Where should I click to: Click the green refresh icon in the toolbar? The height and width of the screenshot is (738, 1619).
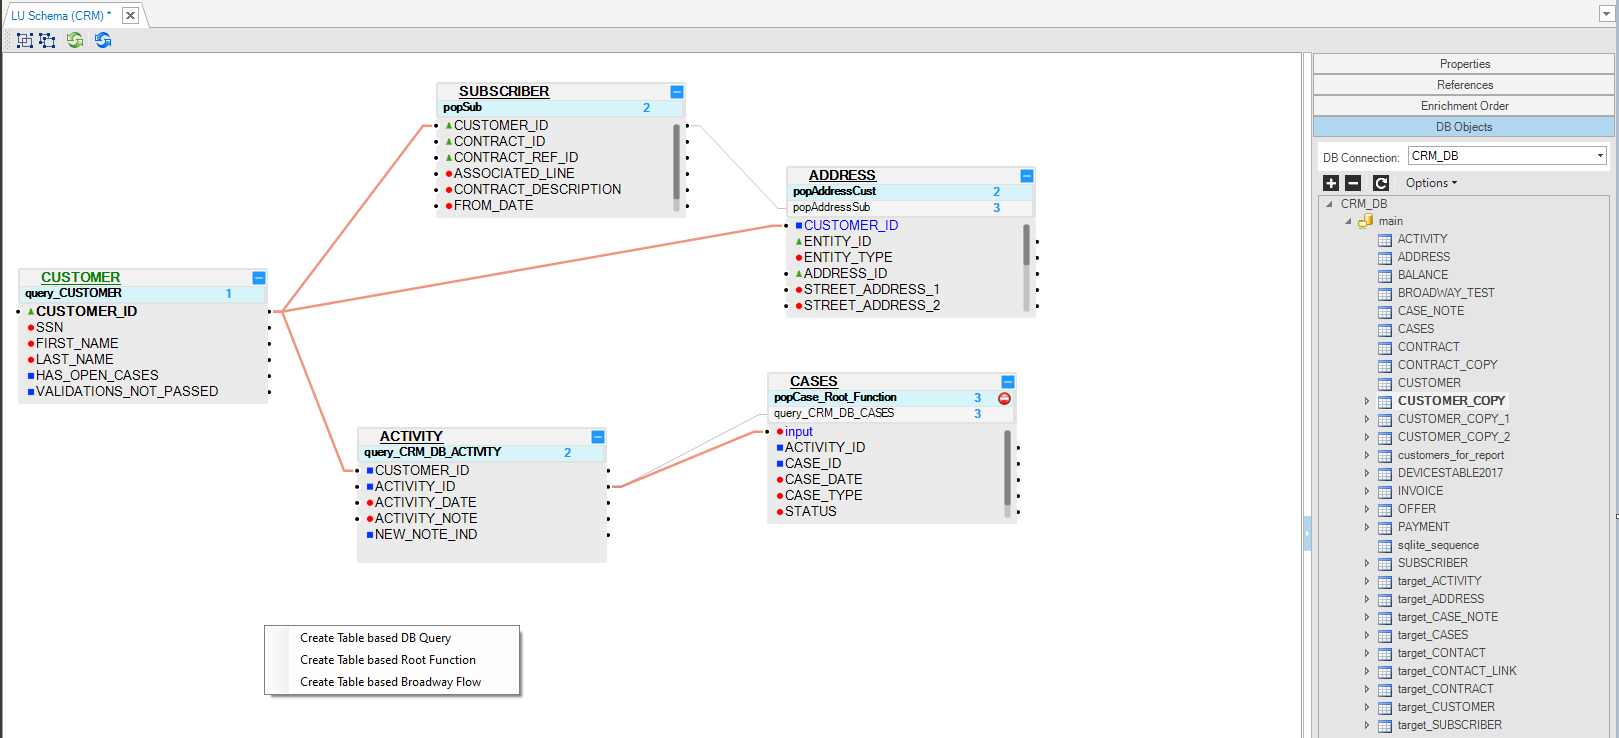[x=75, y=40]
